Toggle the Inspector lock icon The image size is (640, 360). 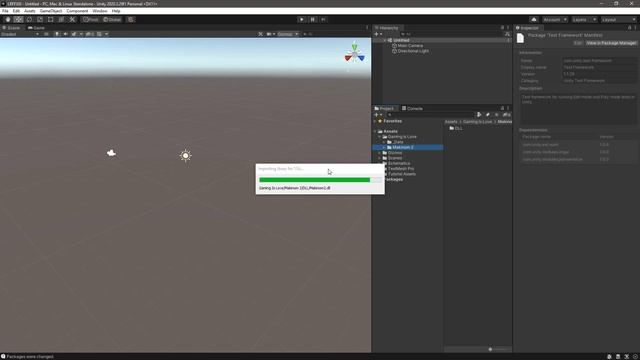629,28
